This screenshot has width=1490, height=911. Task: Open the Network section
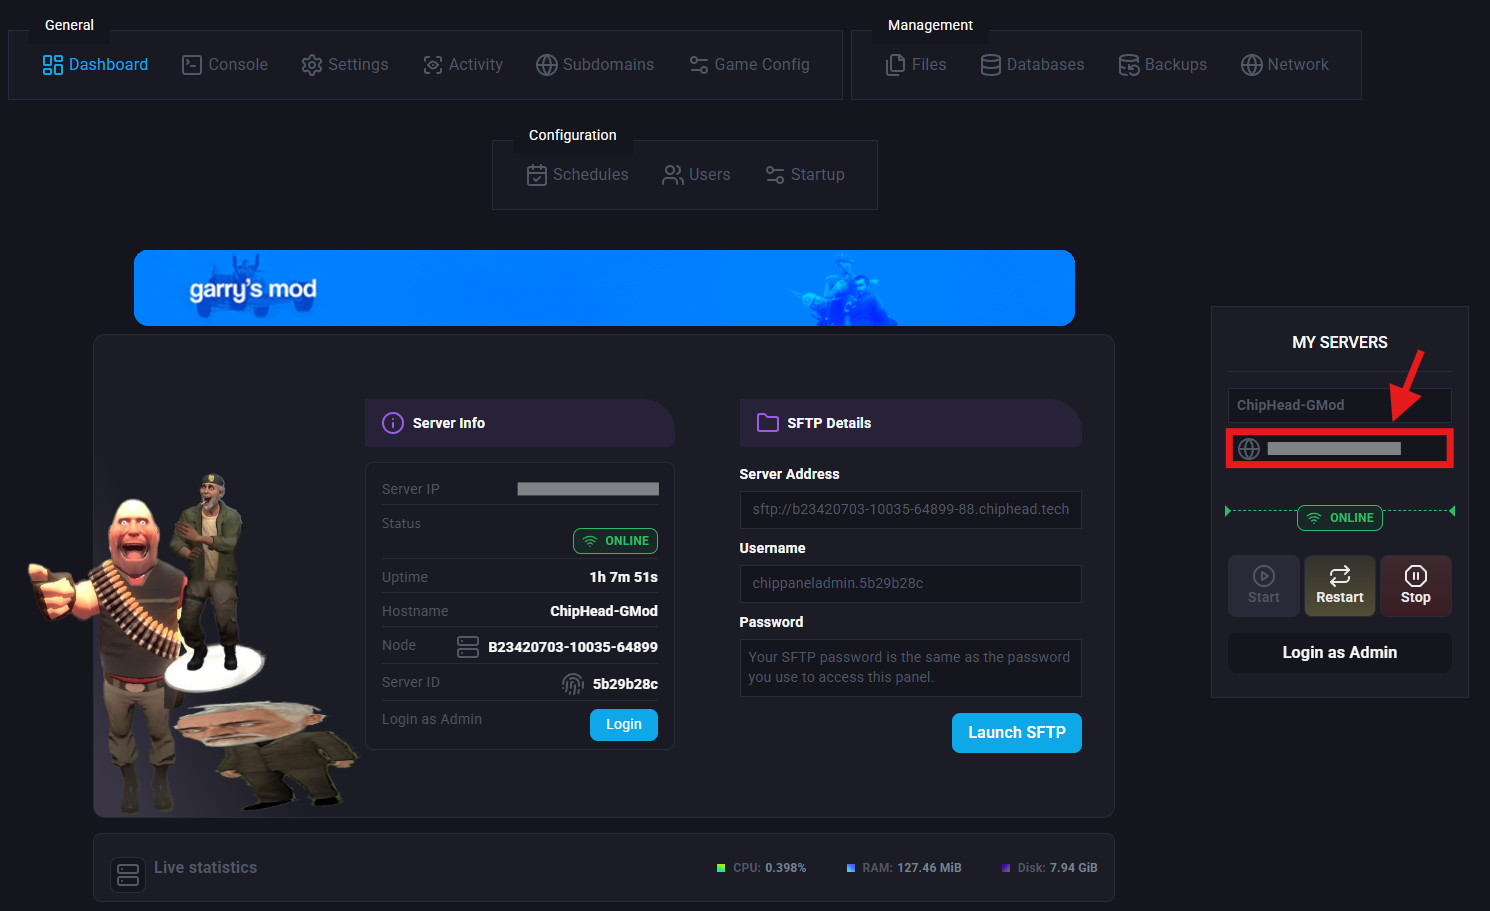pos(1285,65)
